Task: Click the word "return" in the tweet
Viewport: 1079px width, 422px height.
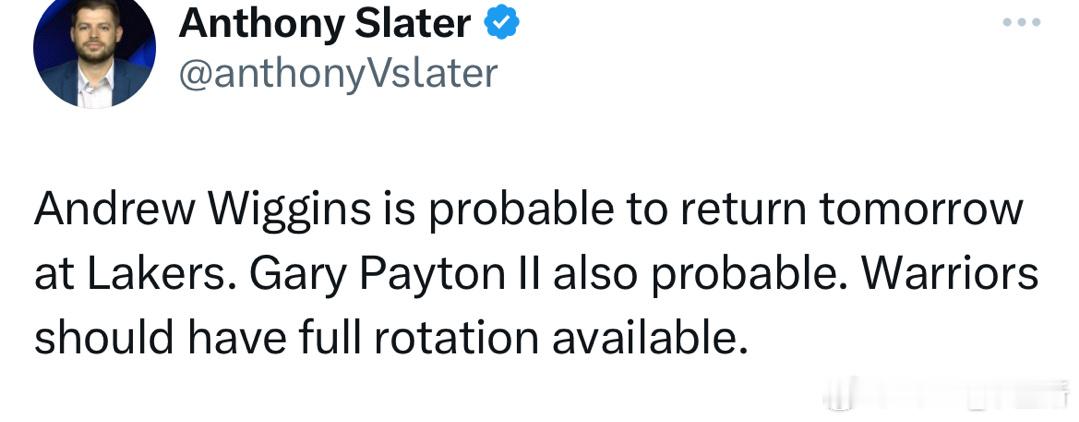Action: click(702, 211)
